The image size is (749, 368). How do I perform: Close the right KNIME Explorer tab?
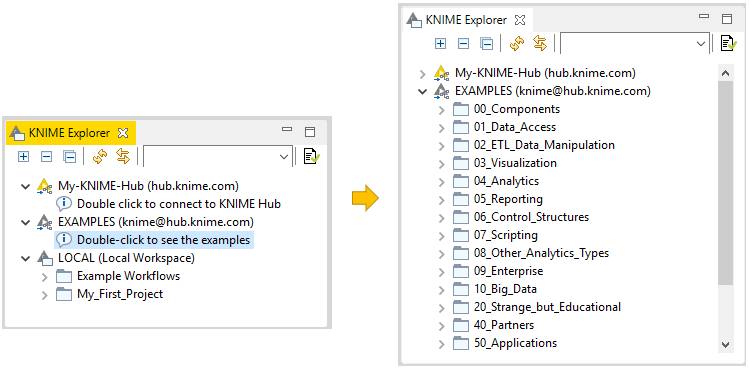point(520,20)
